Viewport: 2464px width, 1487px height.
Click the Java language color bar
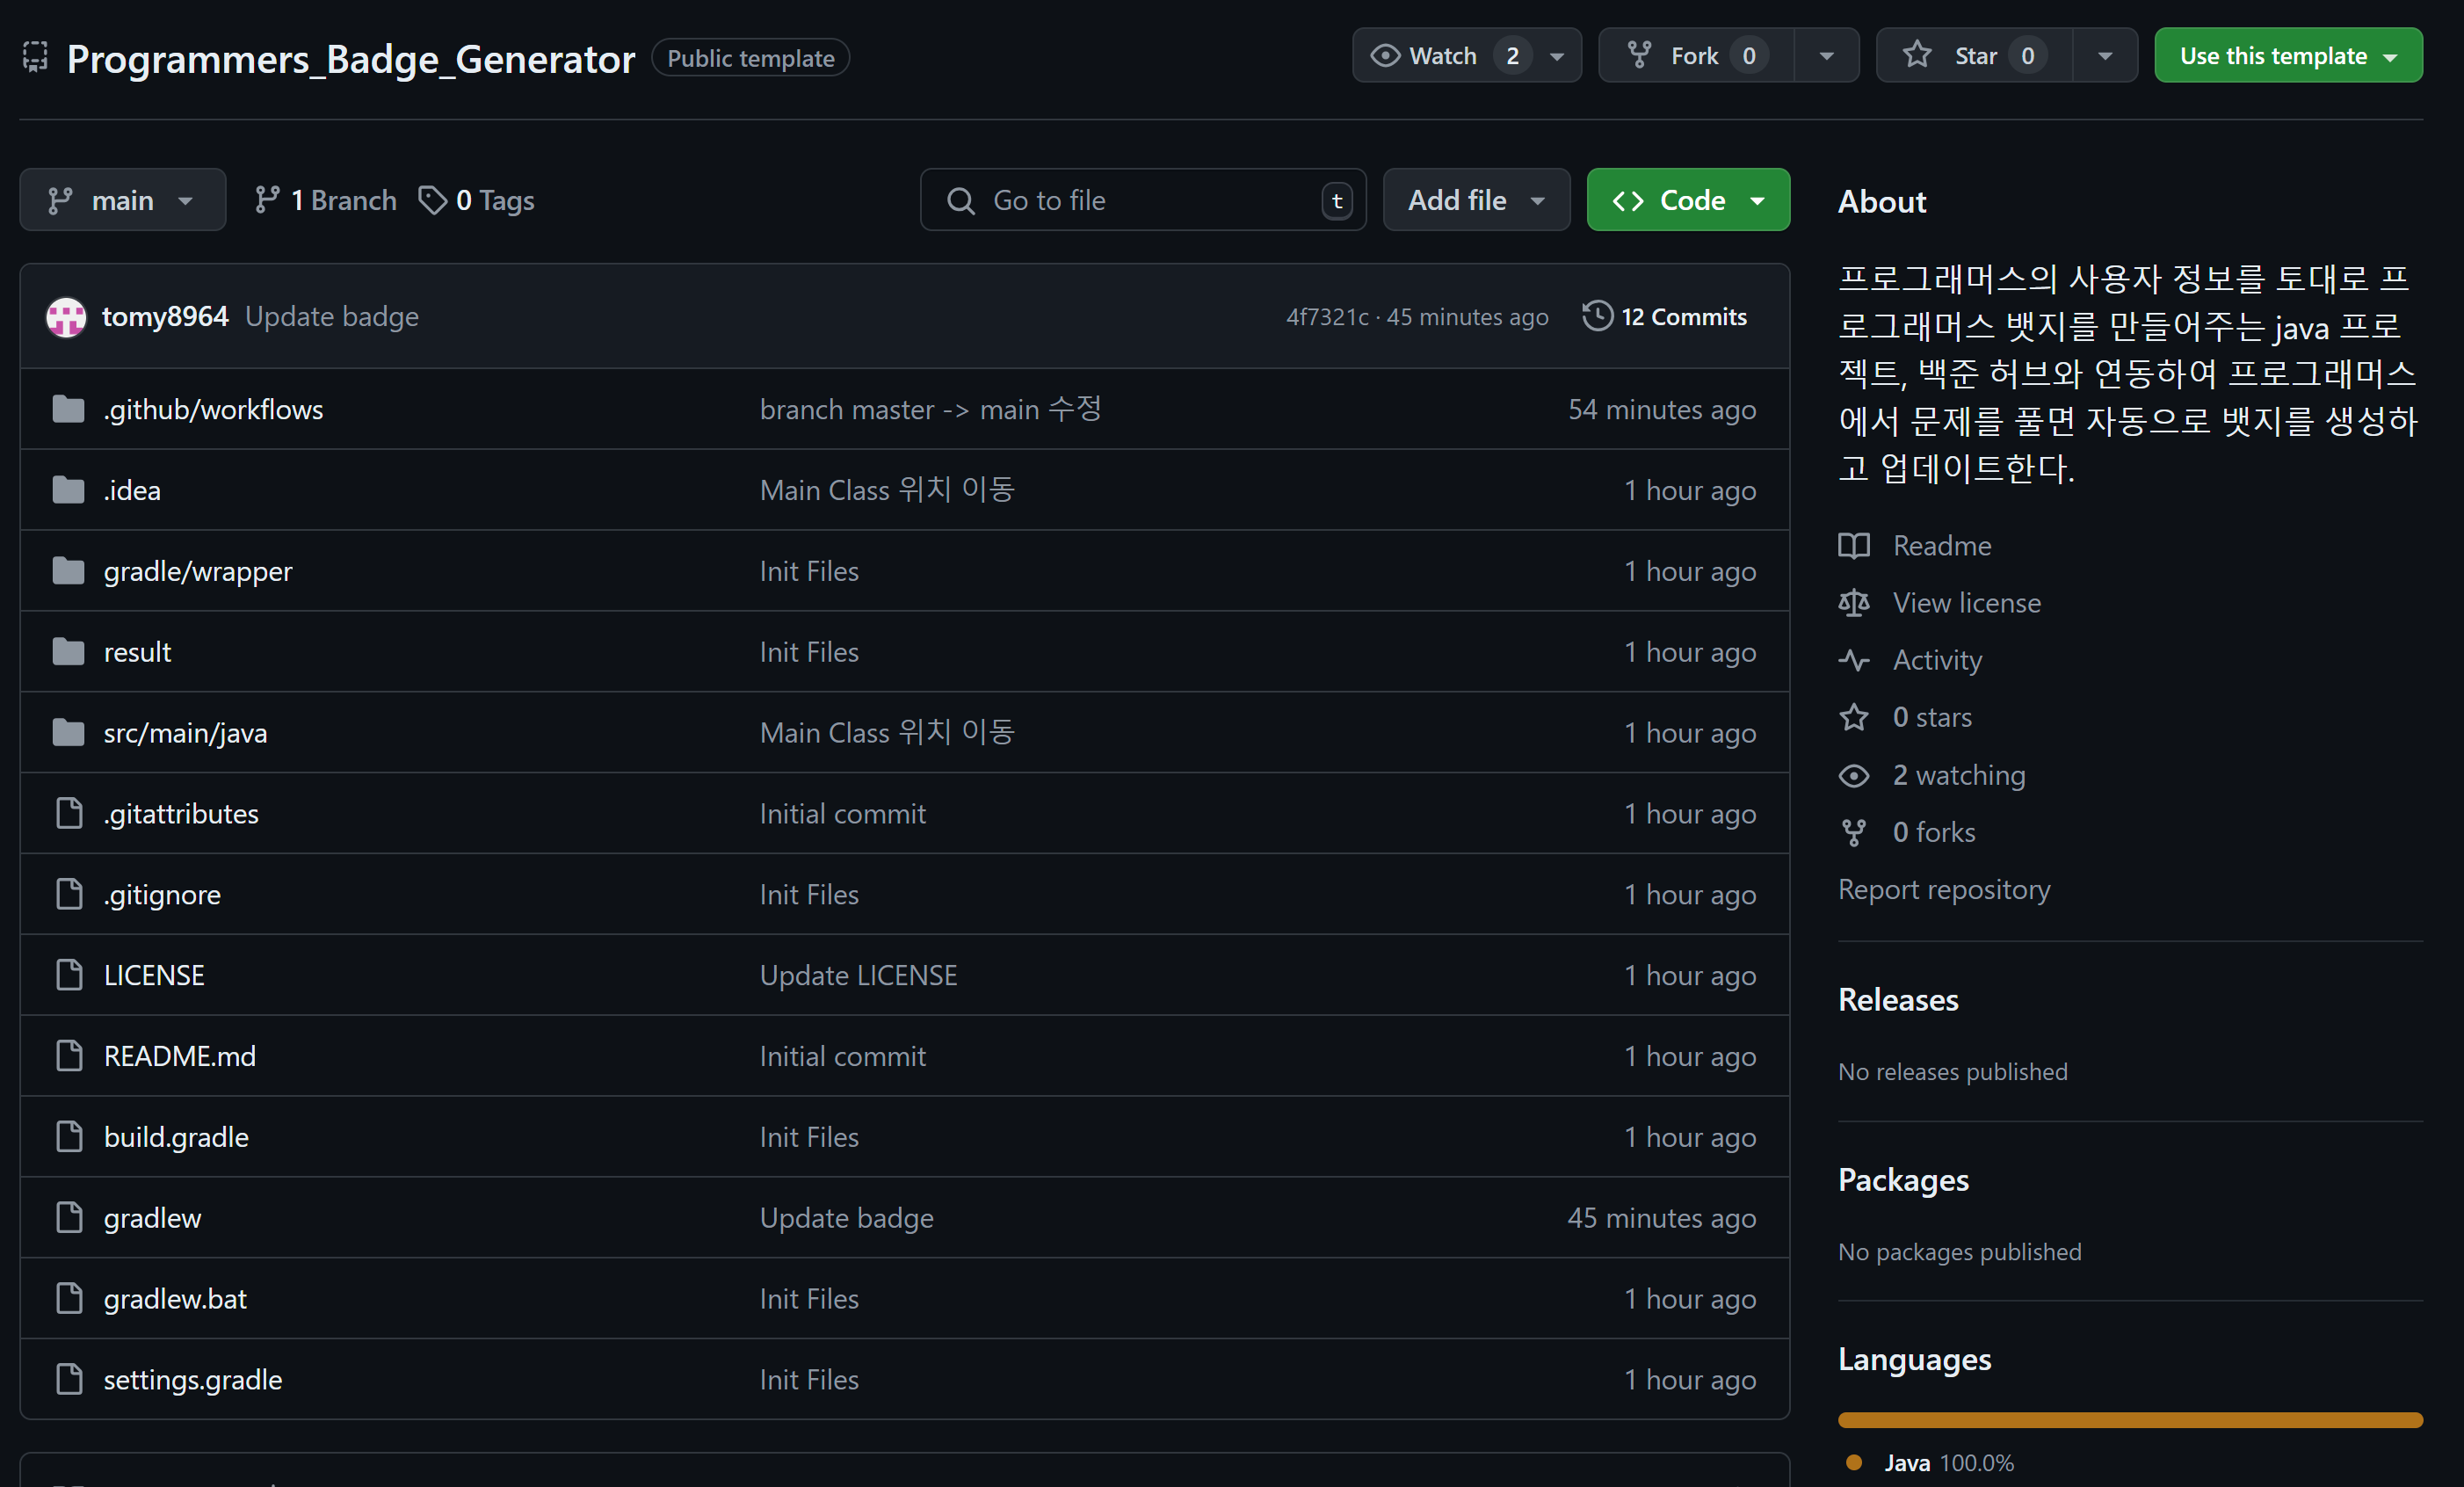(2129, 1420)
